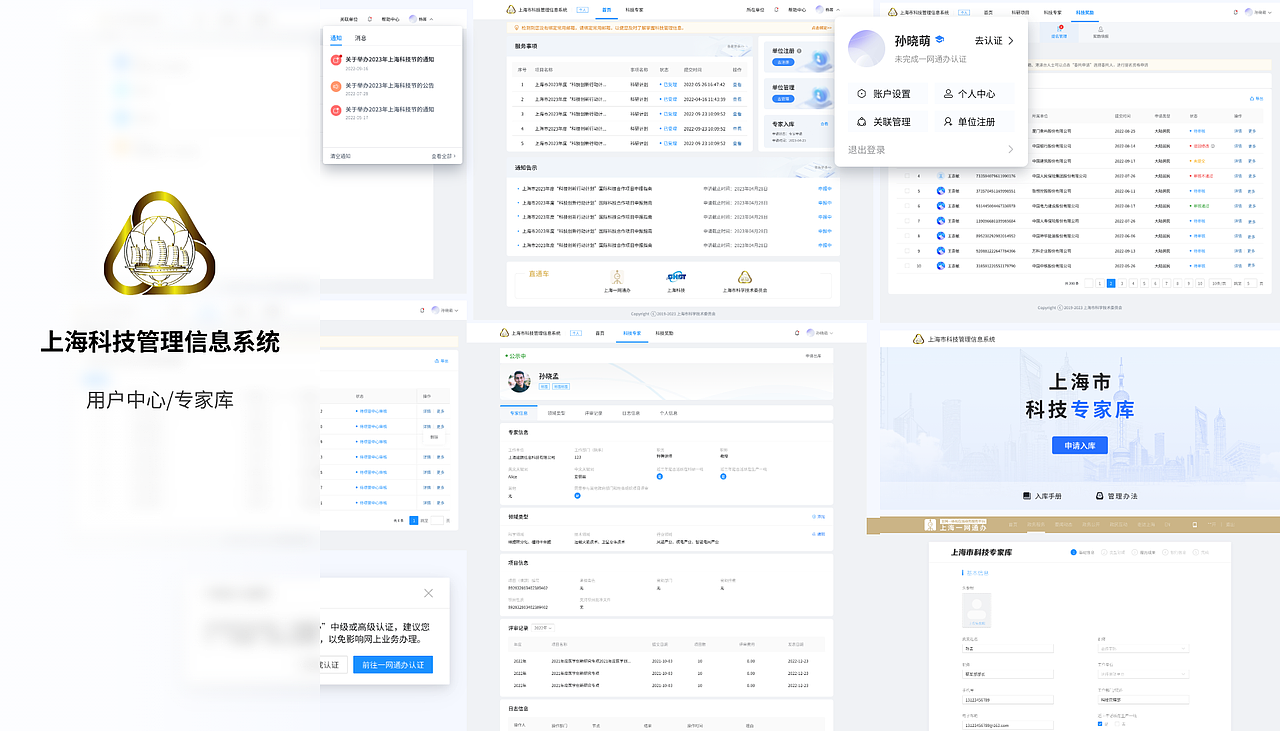This screenshot has height=731, width=1280.
Task: Select the first step indicator in 上海市科技专家库 form
Action: tap(1073, 551)
